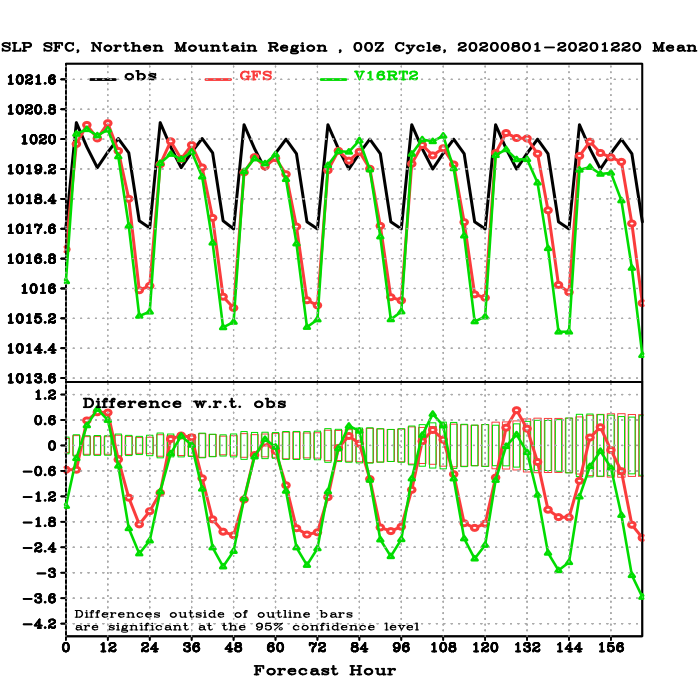
Task: Click the y-axis label 1019.2
Action: pos(32,169)
